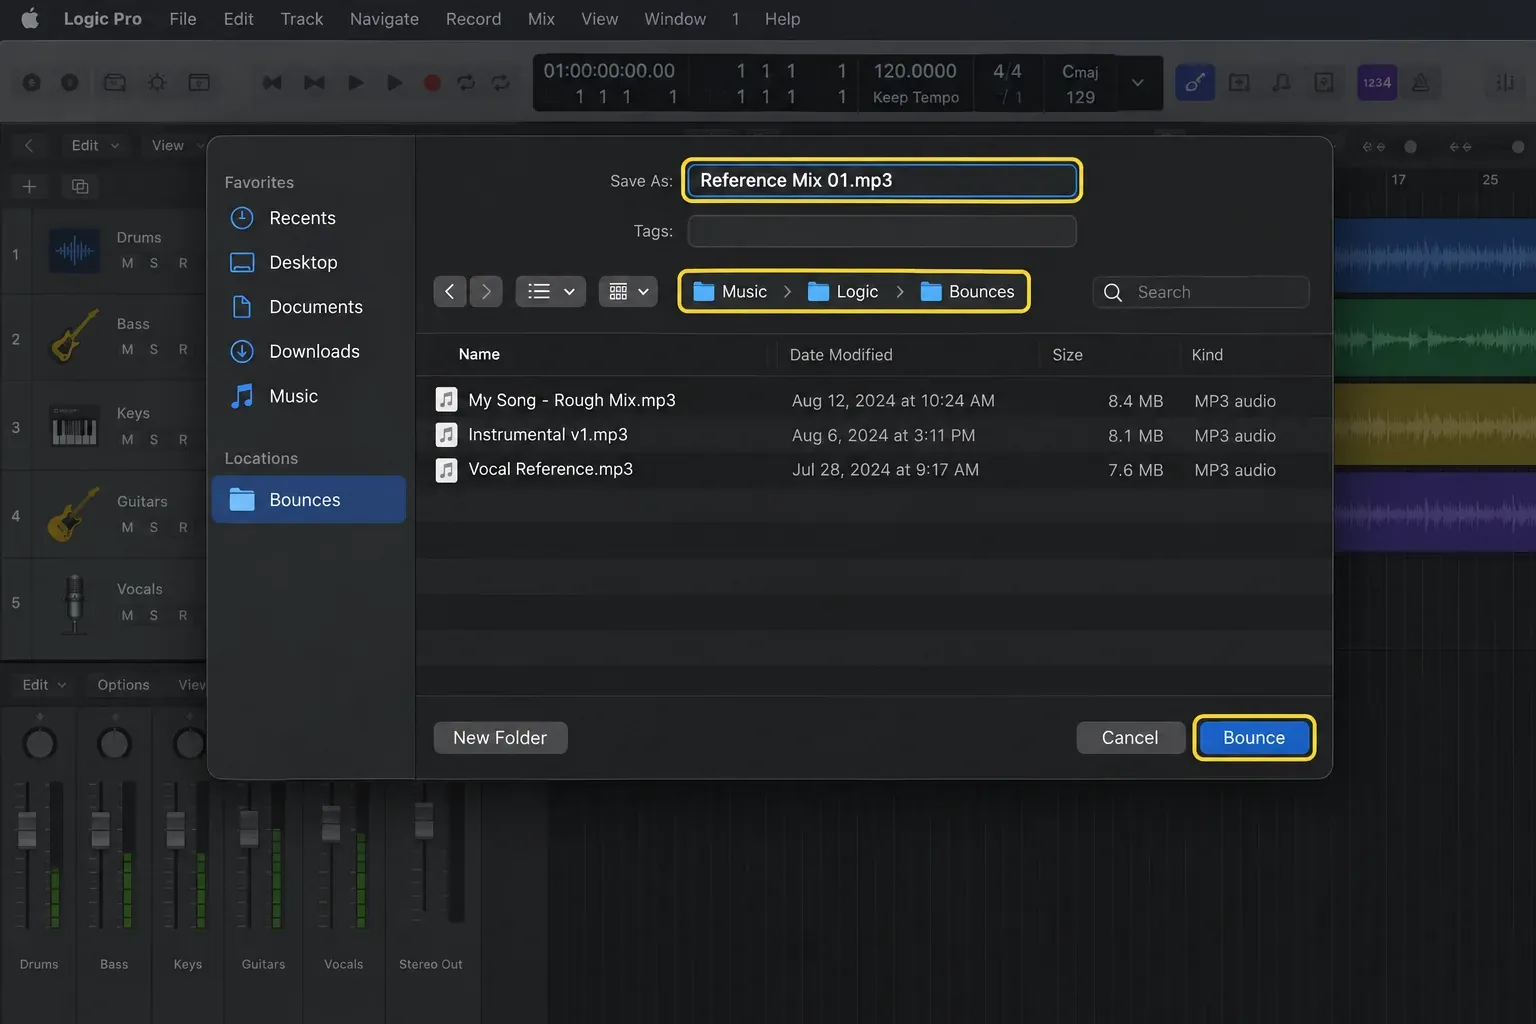
Task: Click the first Play button in transport
Action: 355,83
